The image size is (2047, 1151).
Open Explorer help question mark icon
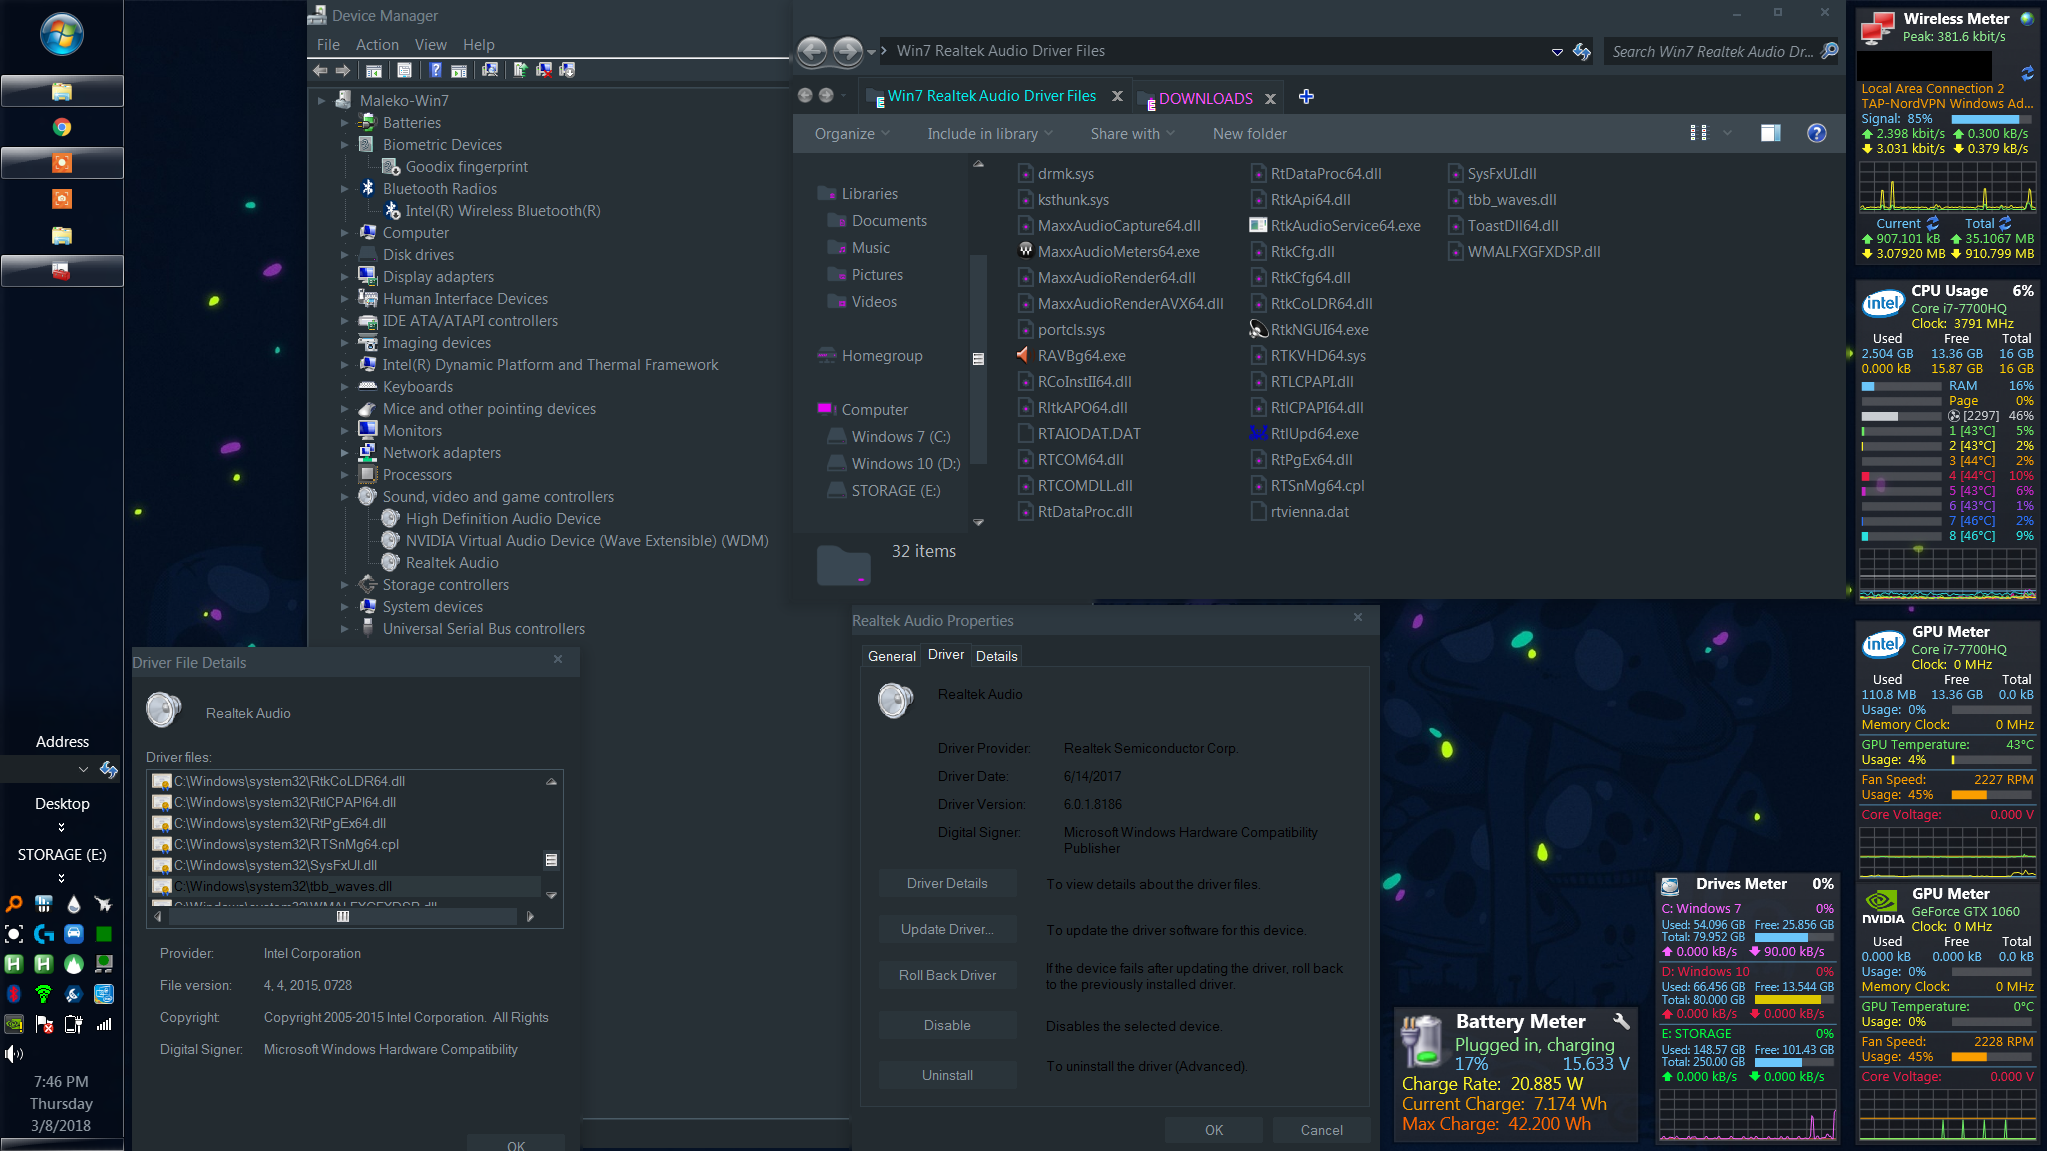[x=1817, y=133]
